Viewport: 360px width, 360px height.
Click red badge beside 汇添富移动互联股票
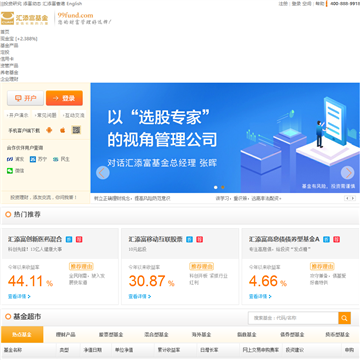point(199,239)
